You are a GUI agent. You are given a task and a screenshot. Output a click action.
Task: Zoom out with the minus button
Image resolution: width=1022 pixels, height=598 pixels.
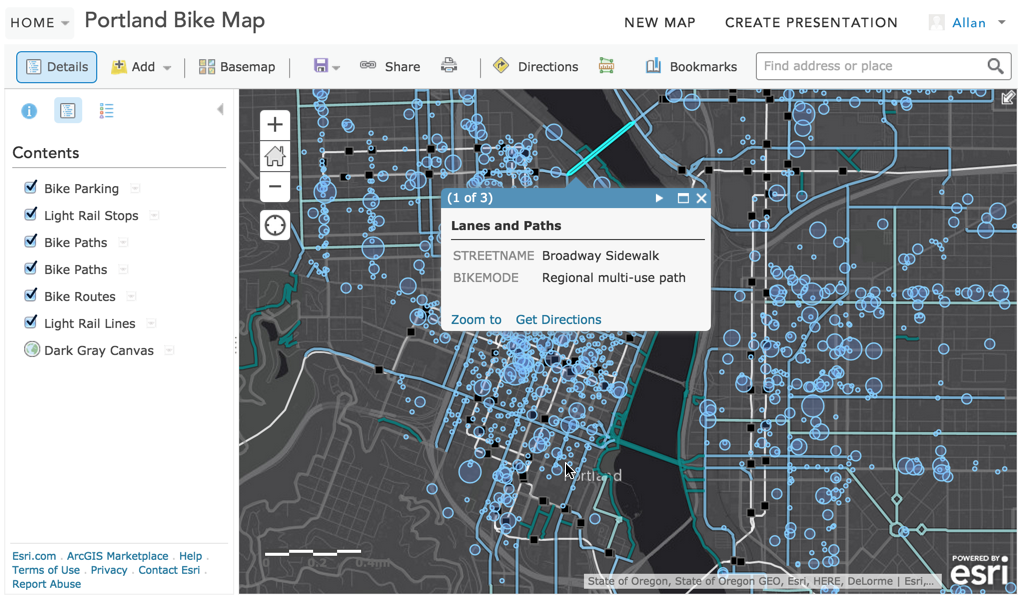[275, 187]
